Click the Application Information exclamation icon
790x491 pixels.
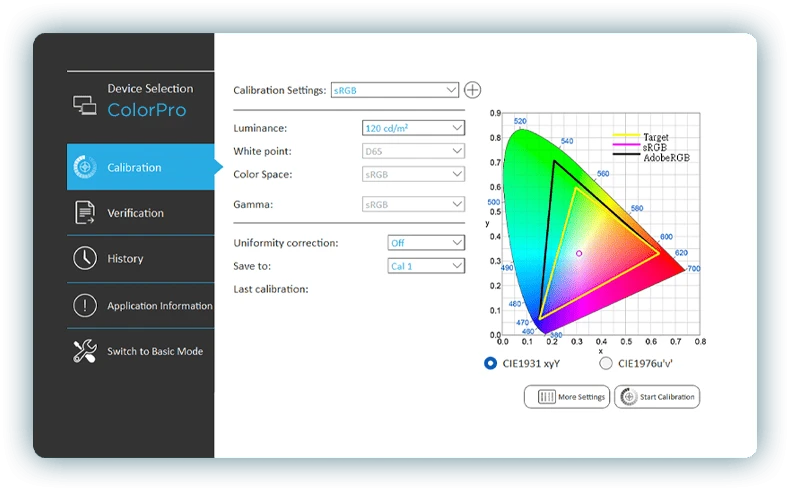(85, 305)
